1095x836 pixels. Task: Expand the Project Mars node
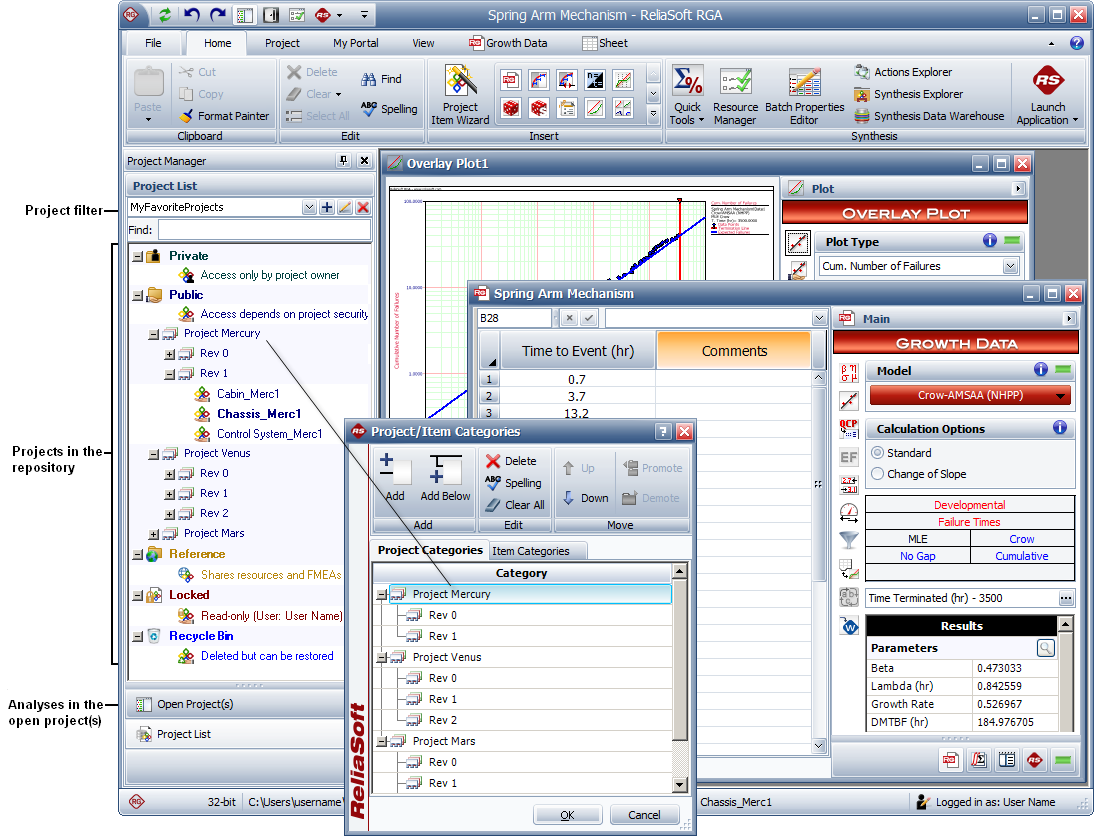(x=154, y=534)
